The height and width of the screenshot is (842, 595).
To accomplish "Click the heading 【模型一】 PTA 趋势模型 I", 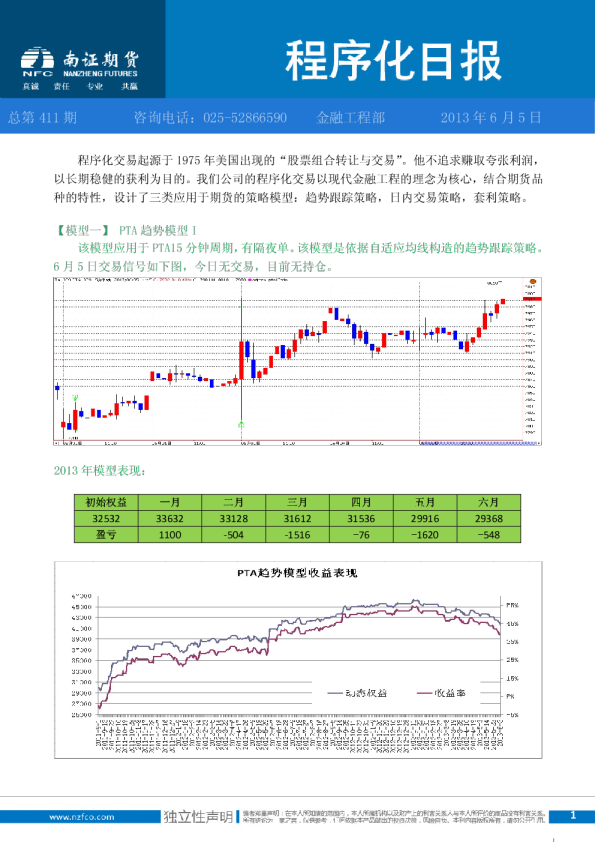I will tap(125, 230).
